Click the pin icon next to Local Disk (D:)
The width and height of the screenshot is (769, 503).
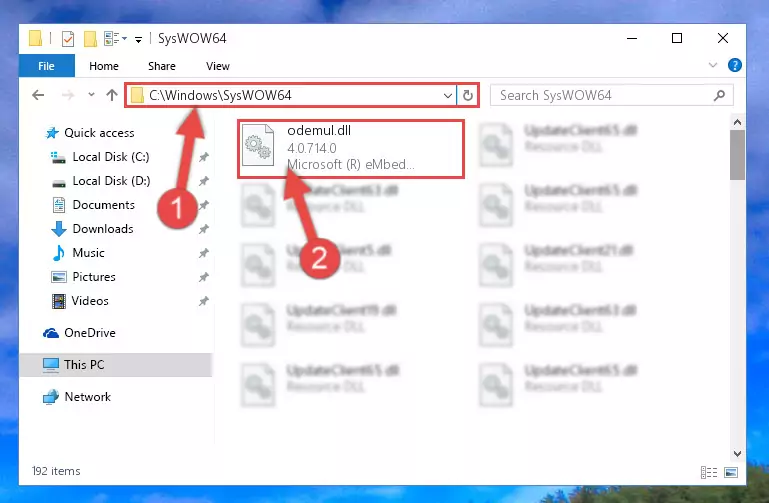[204, 181]
